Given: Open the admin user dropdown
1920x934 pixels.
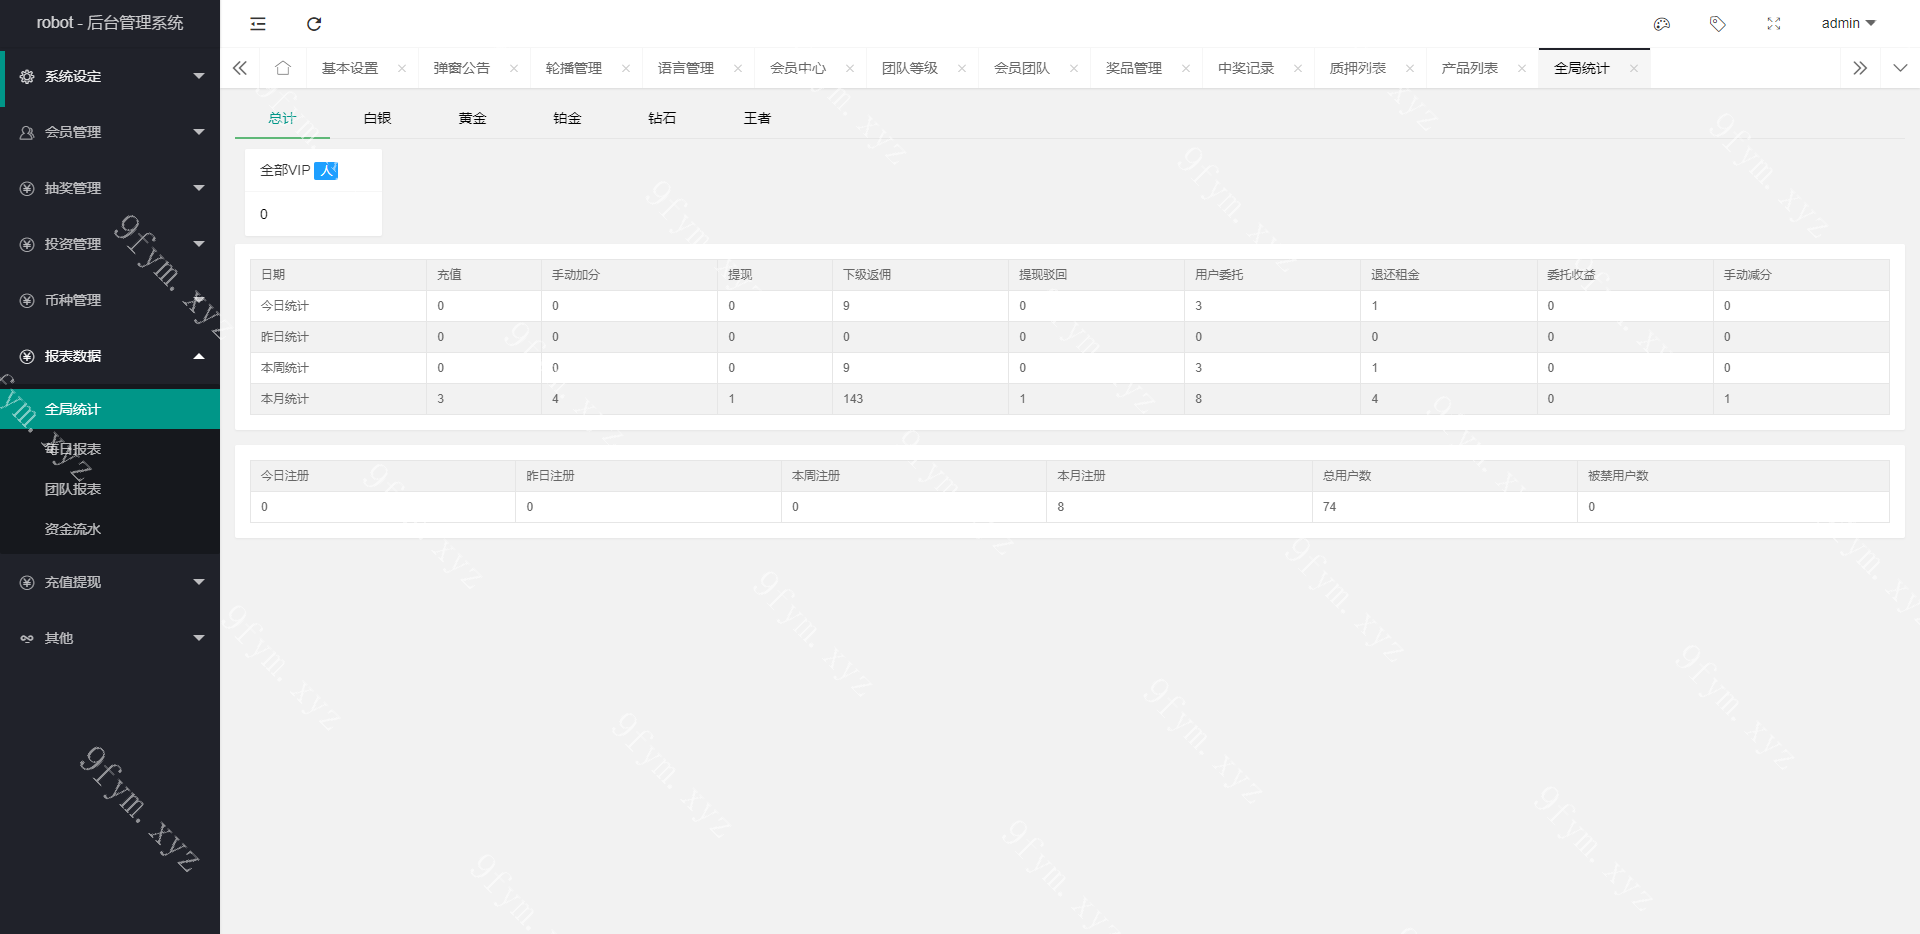Looking at the screenshot, I should 1848,23.
